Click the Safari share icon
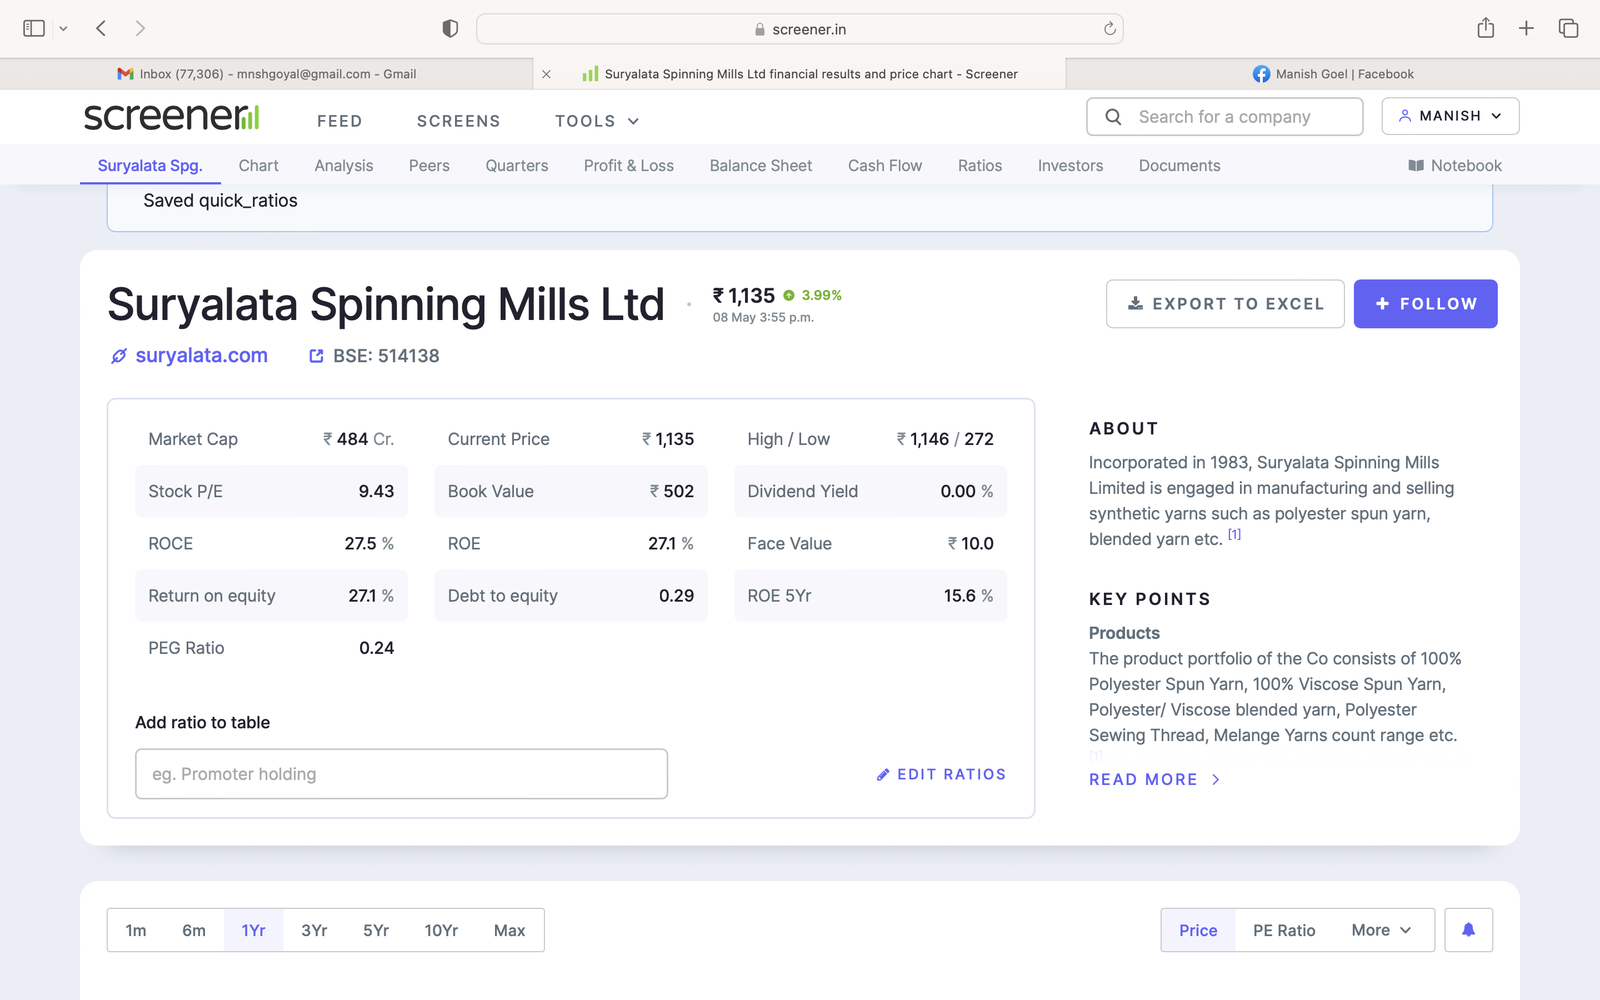Viewport: 1600px width, 1000px height. [1485, 29]
